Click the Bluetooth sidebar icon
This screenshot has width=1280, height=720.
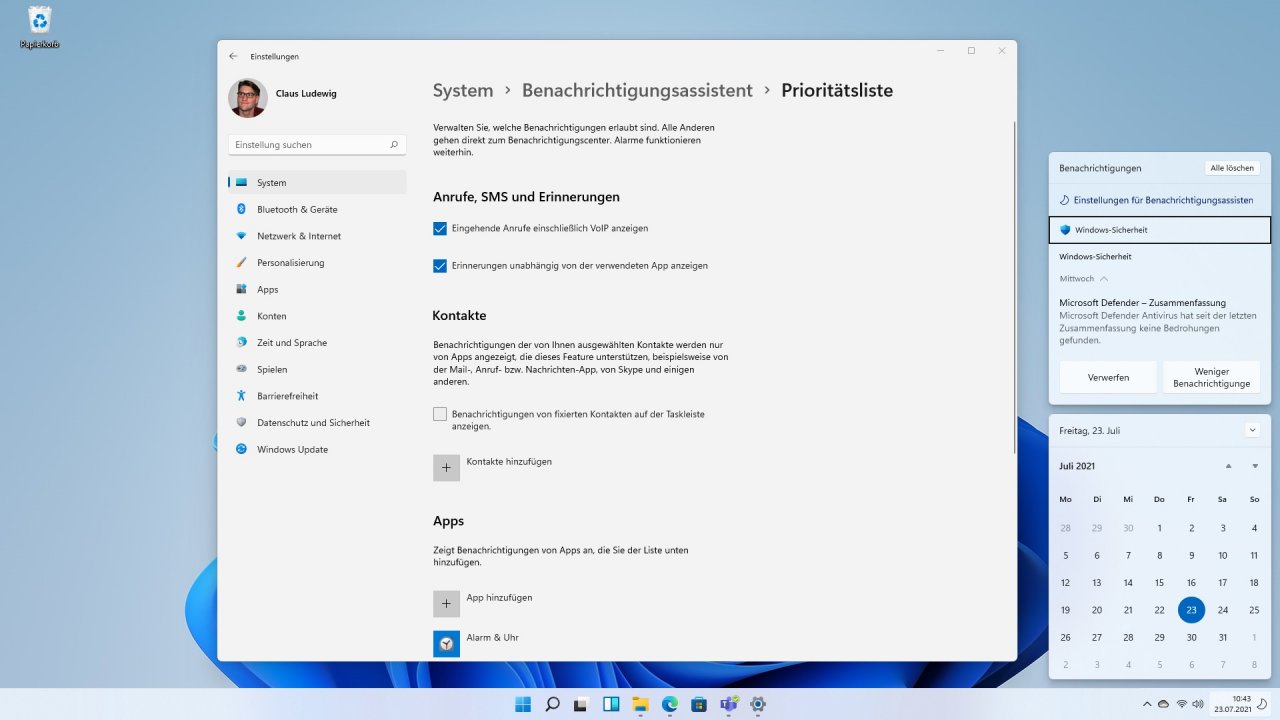(241, 209)
